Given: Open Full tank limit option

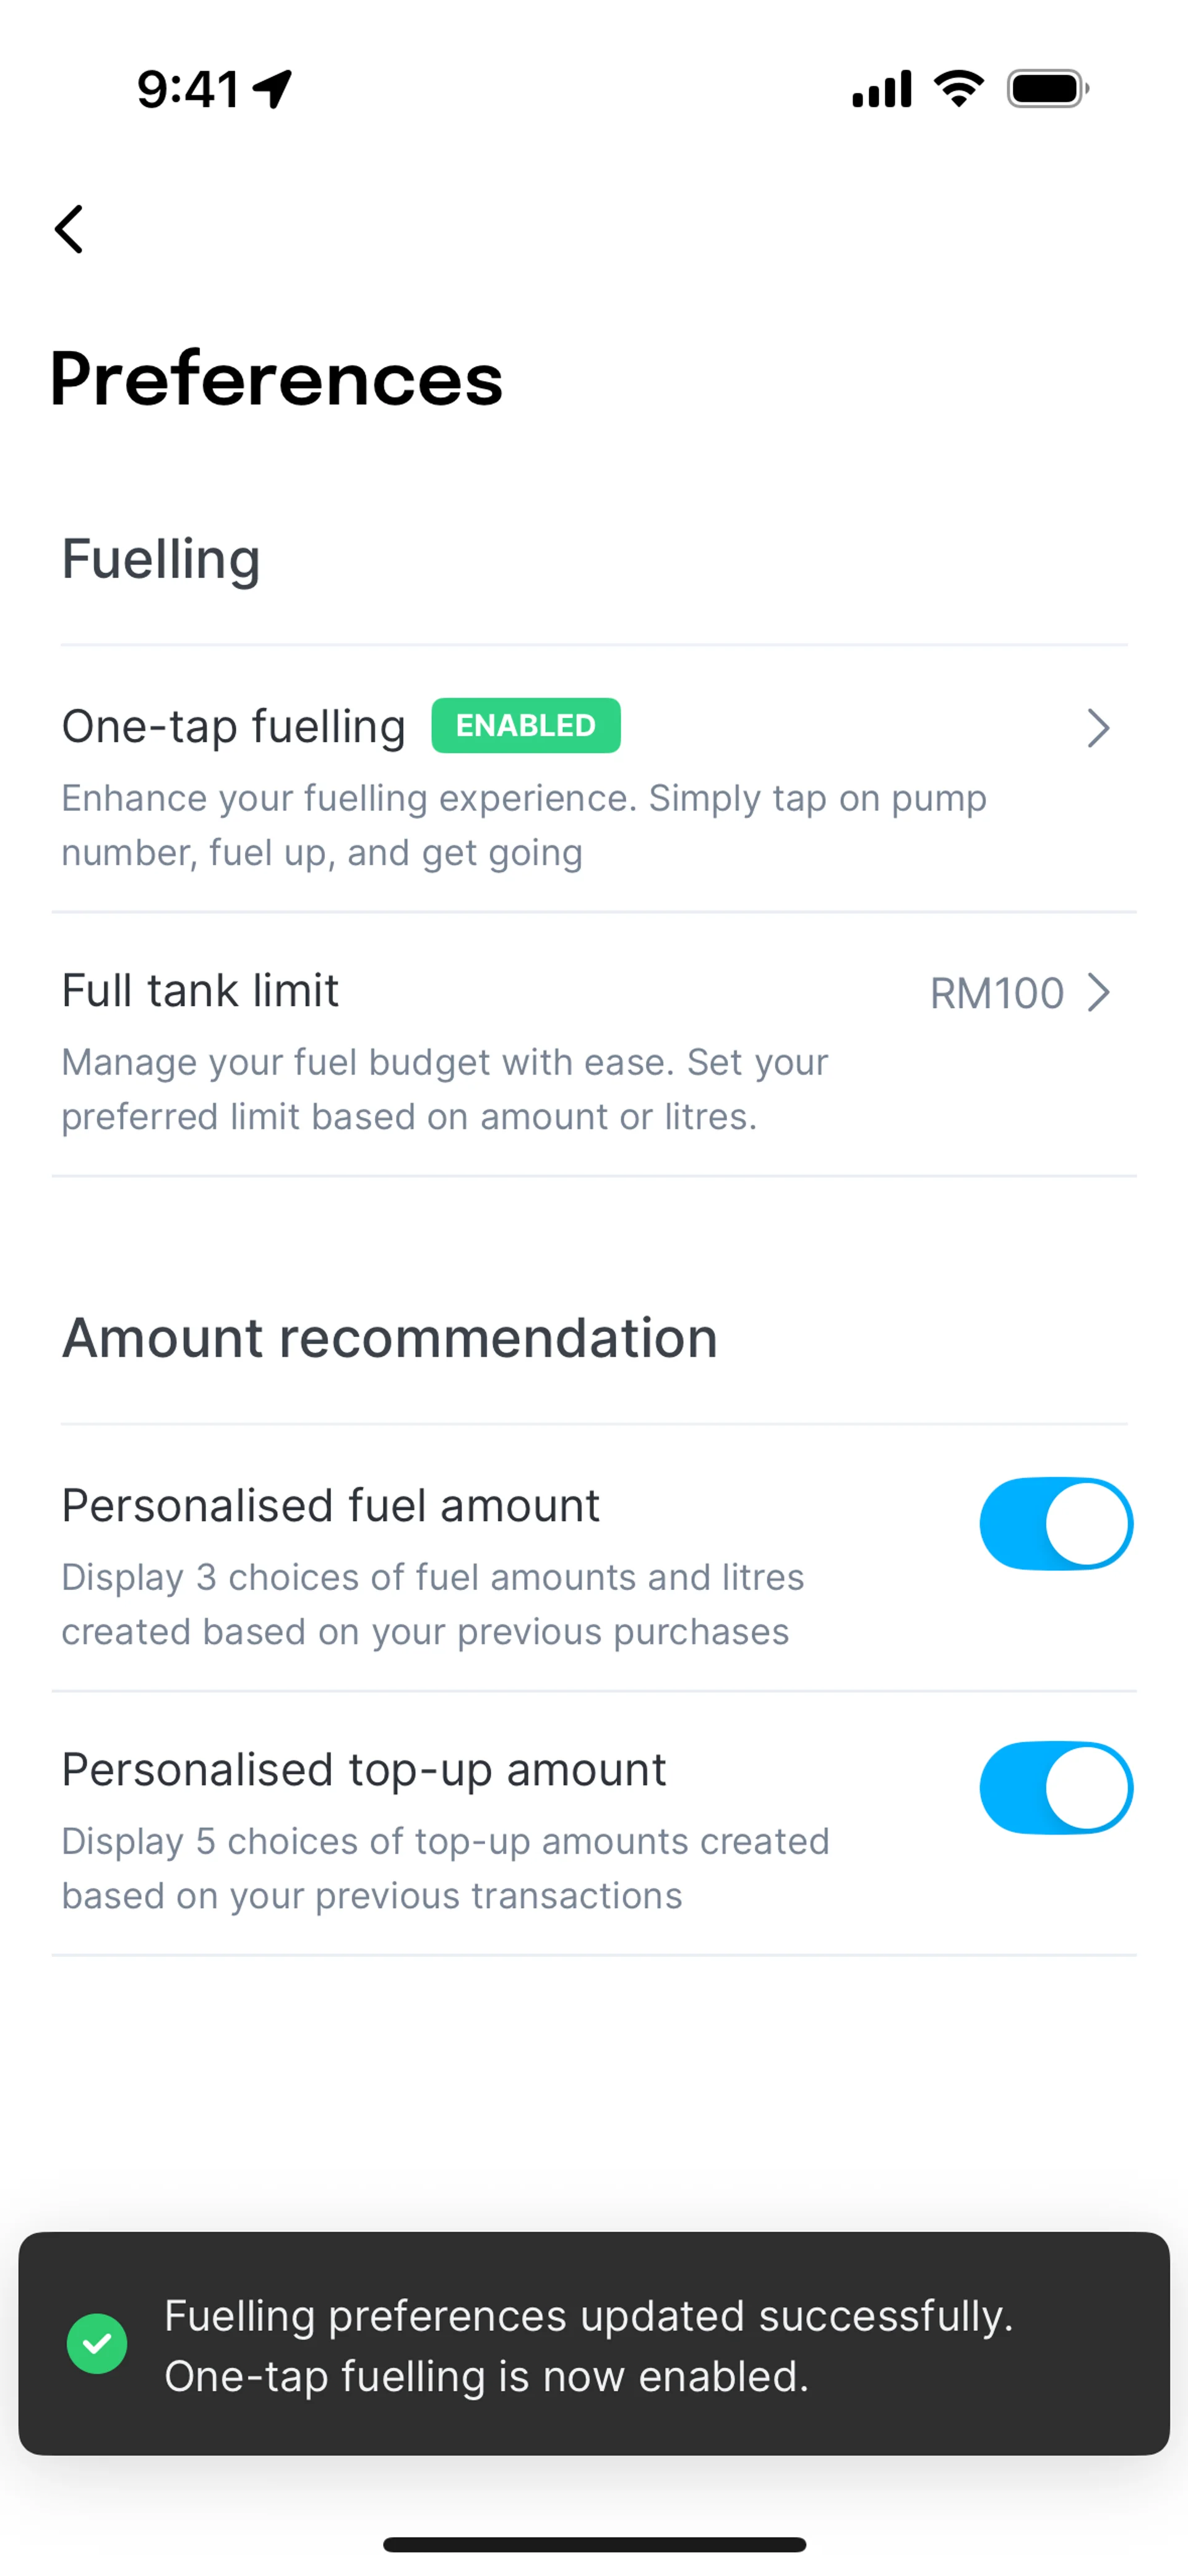Looking at the screenshot, I should 201,991.
